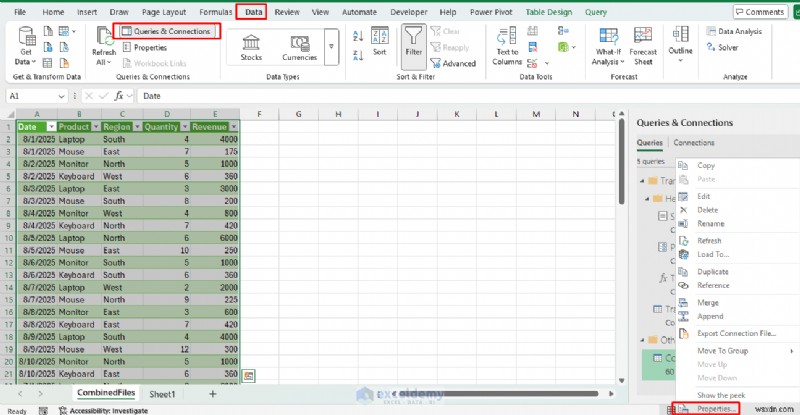Click Clear filter in ribbon
This screenshot has height=415, width=800.
[445, 31]
